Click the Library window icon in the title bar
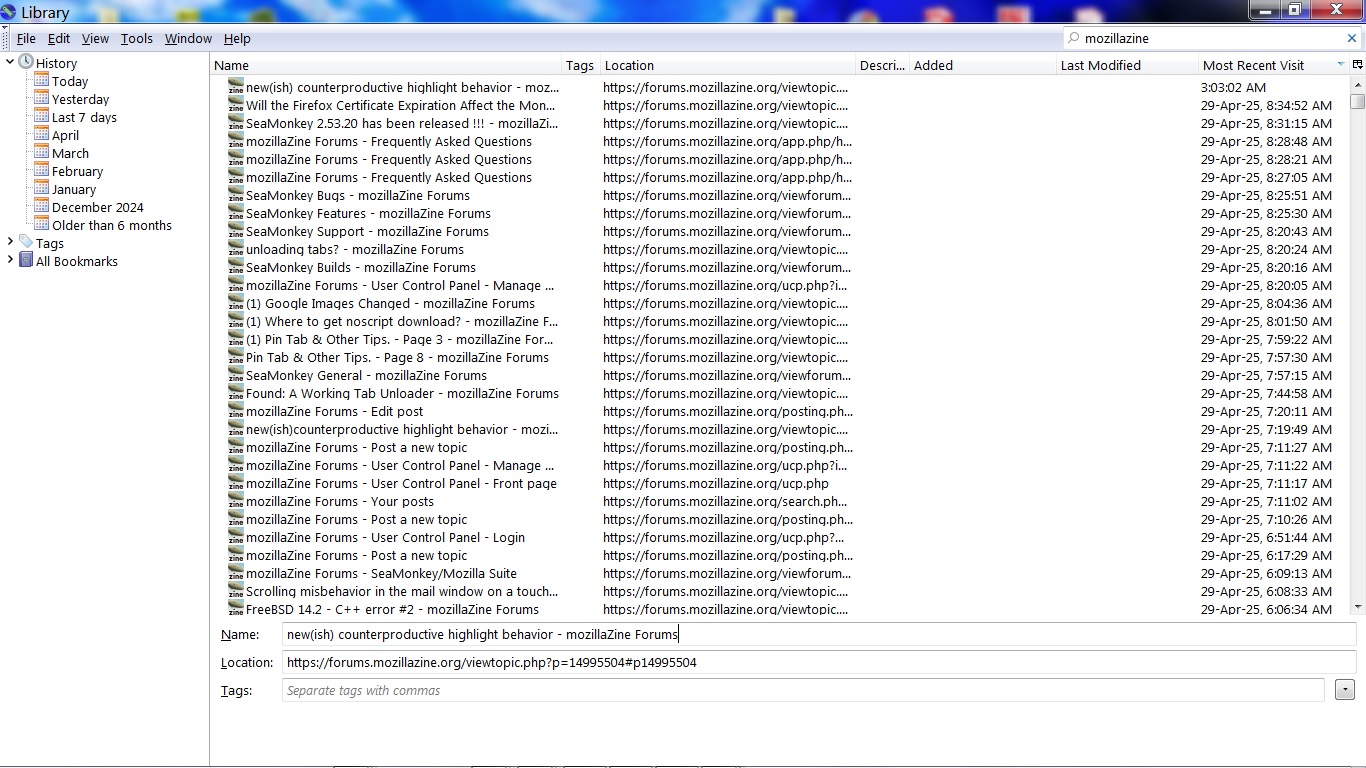 [9, 12]
